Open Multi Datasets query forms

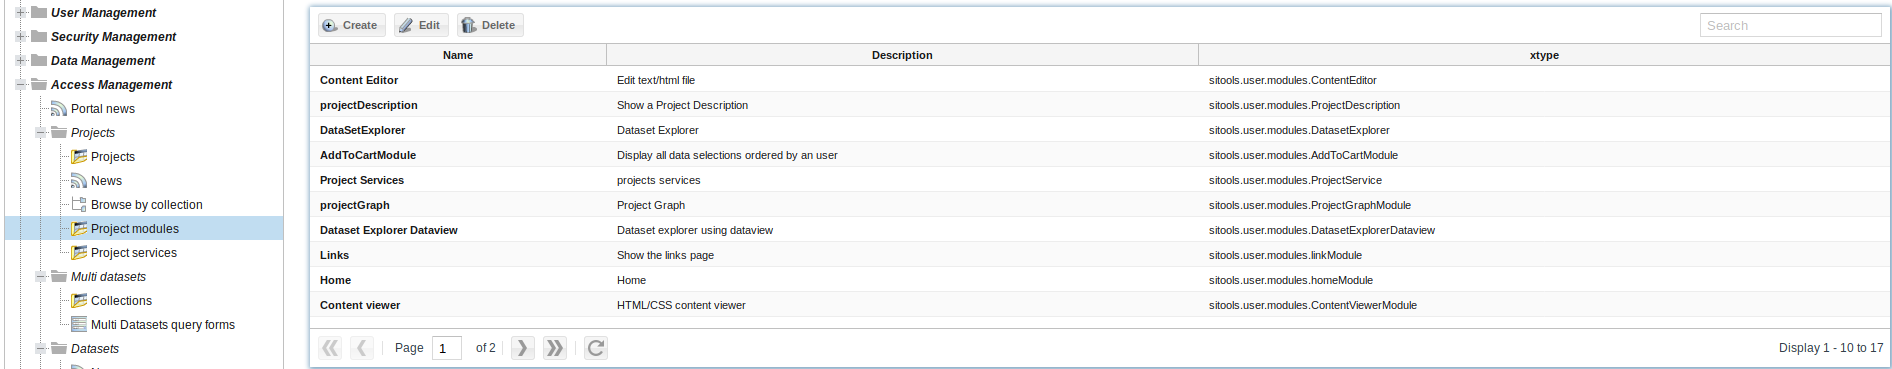163,325
